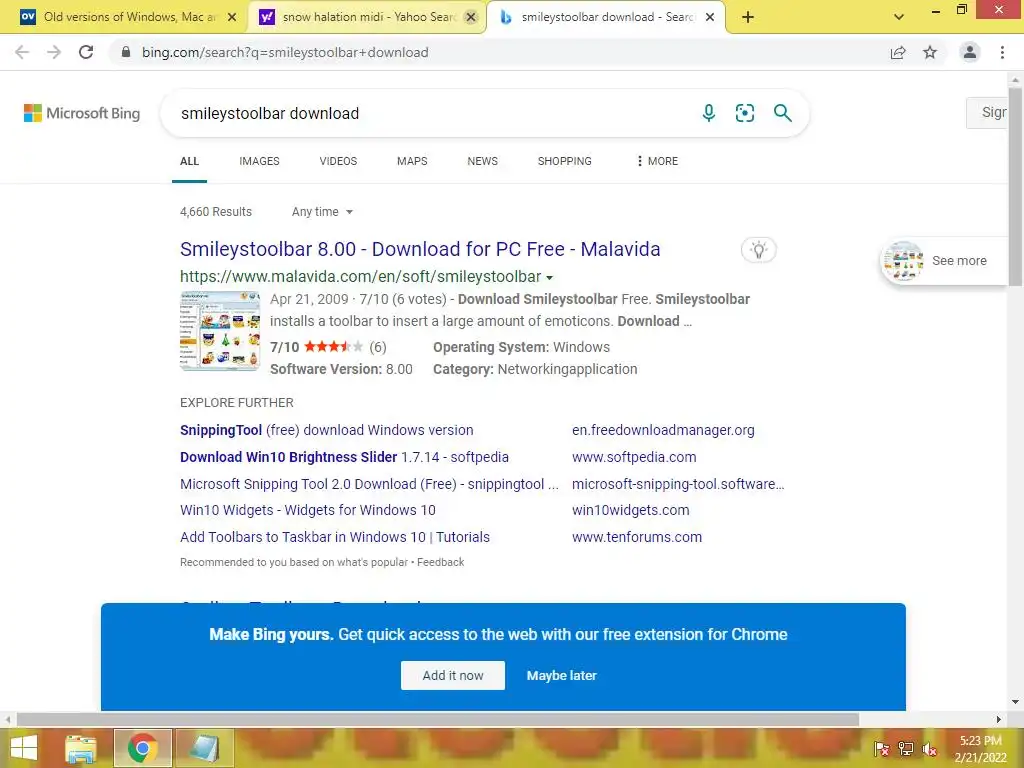Open File Explorer from the taskbar

click(x=81, y=748)
